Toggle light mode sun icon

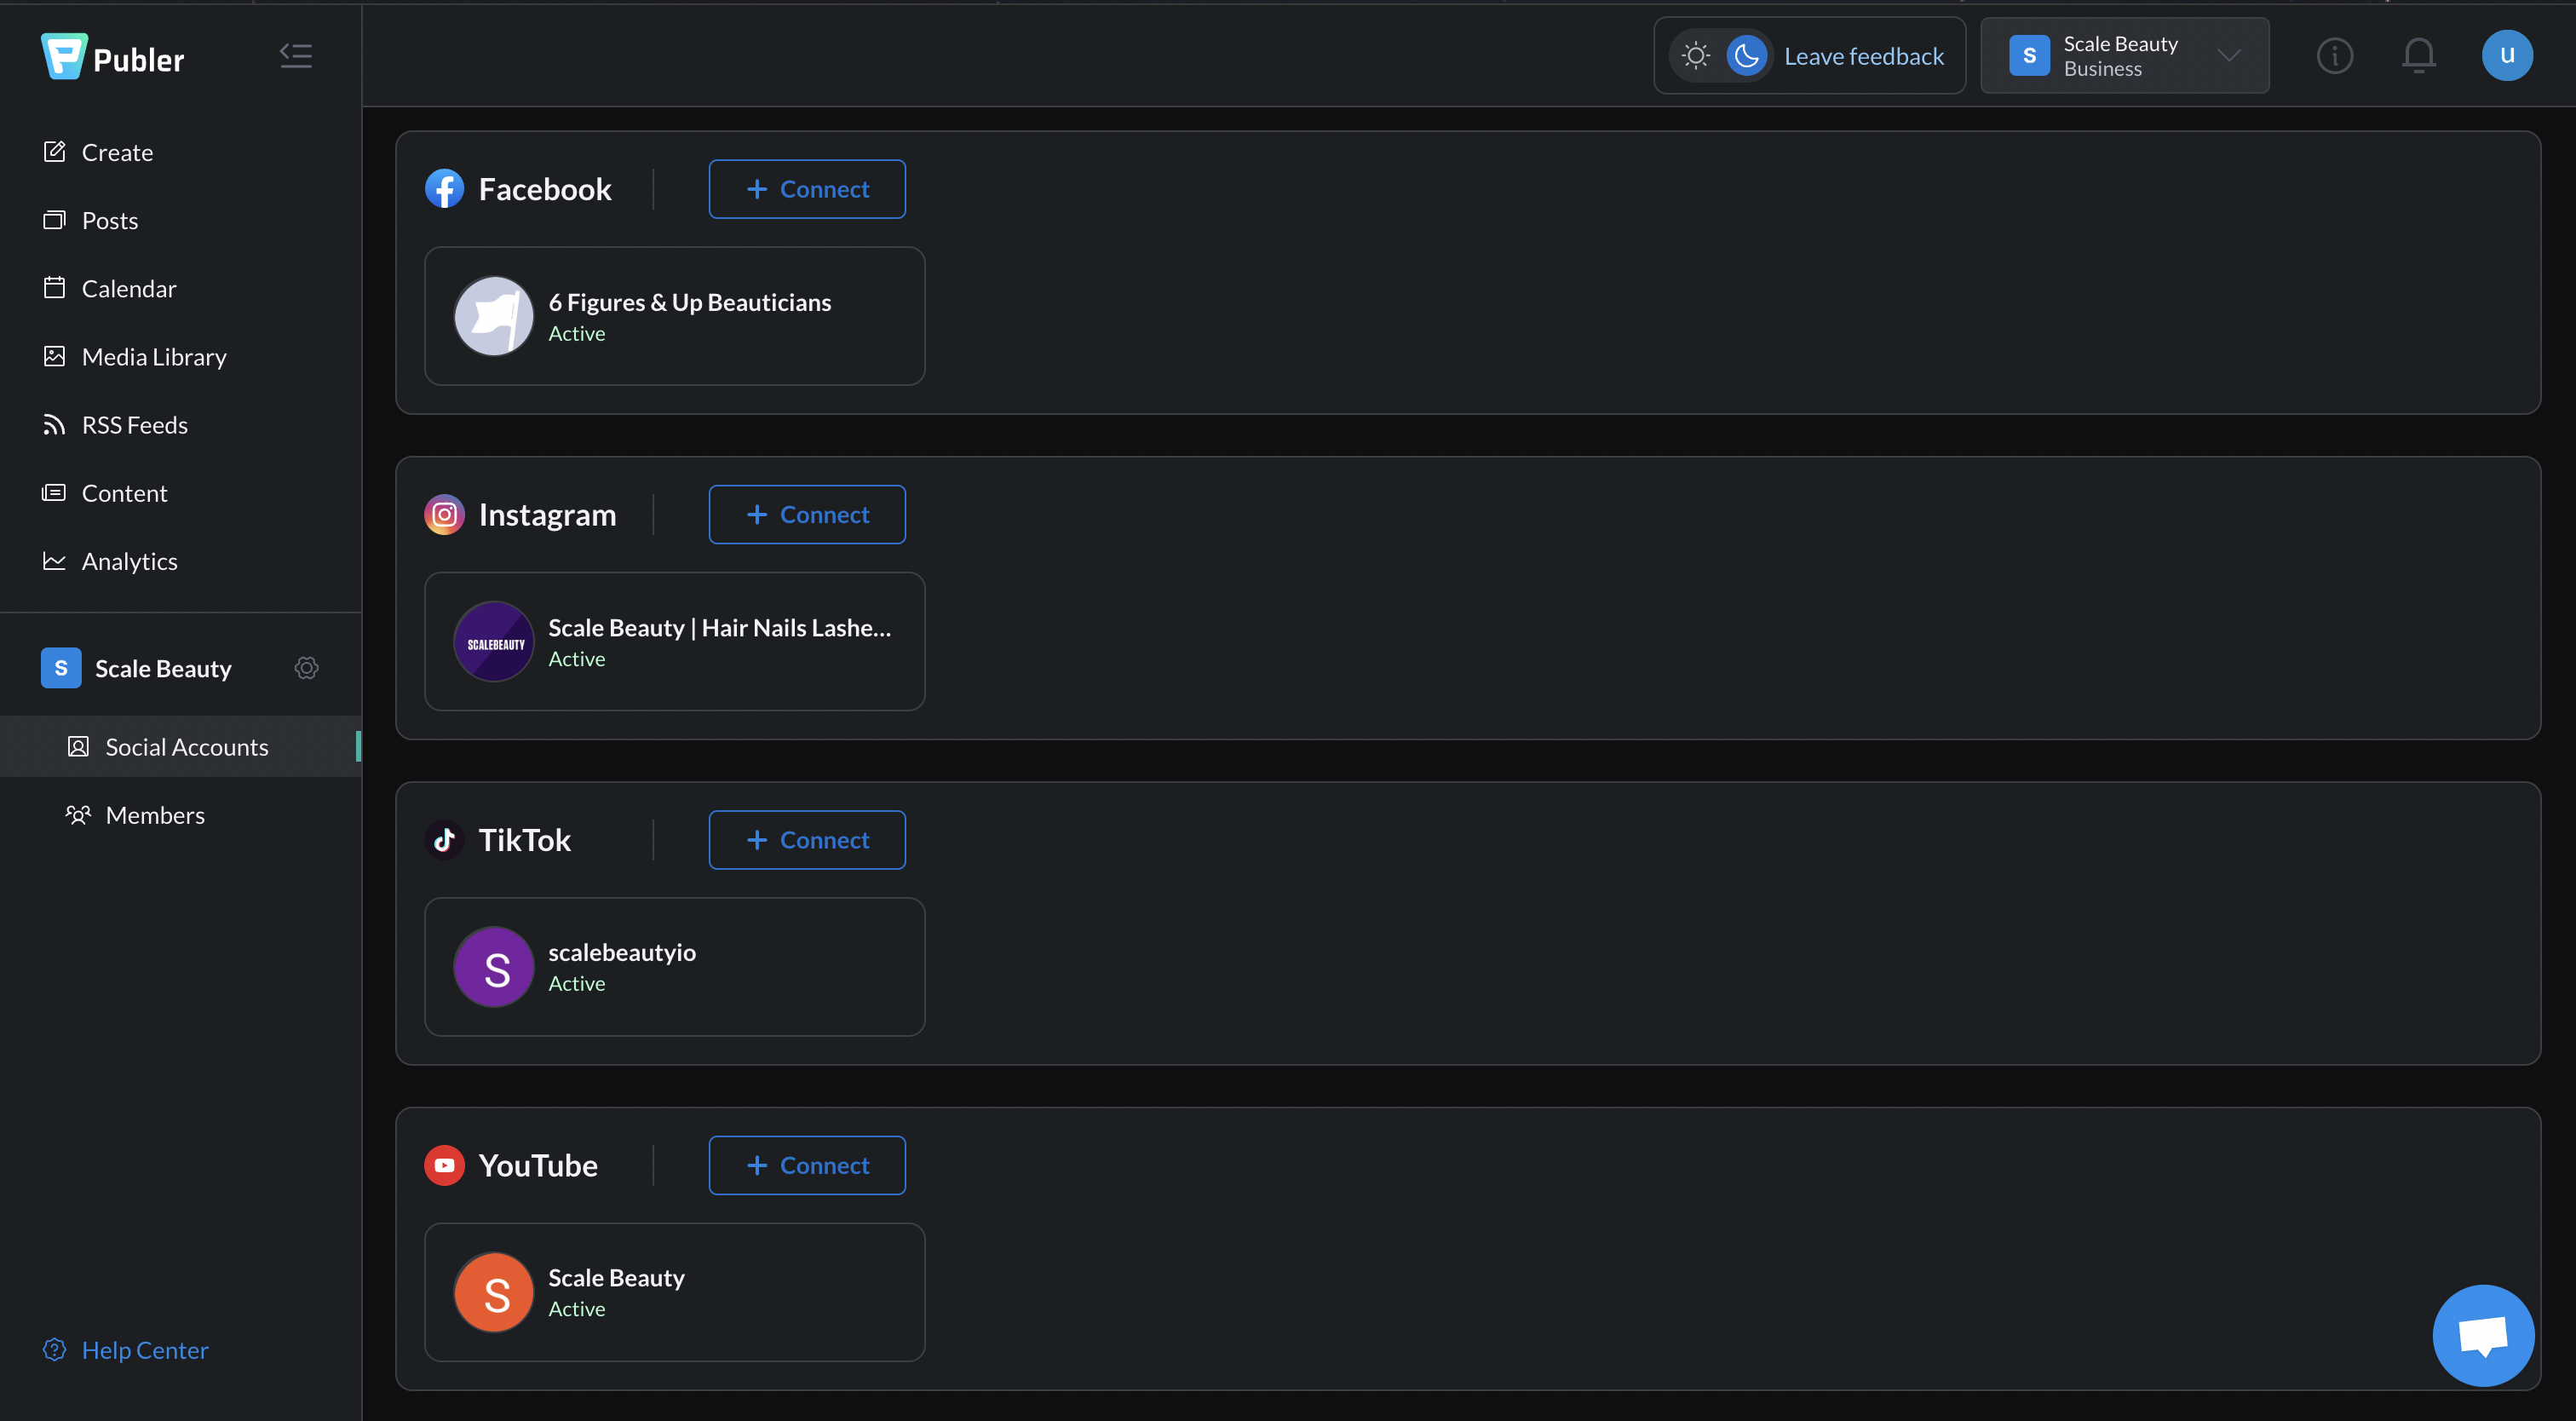coord(1693,55)
